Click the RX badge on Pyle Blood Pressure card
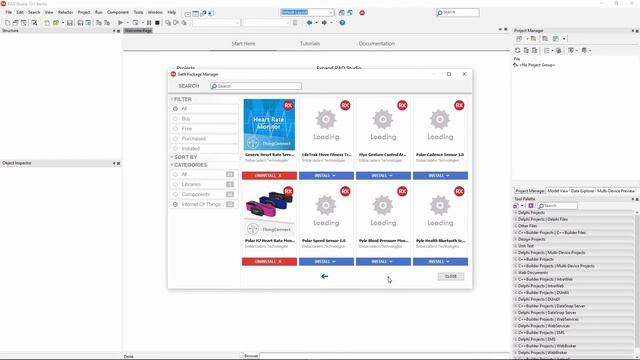The width and height of the screenshot is (640, 360). click(x=402, y=191)
